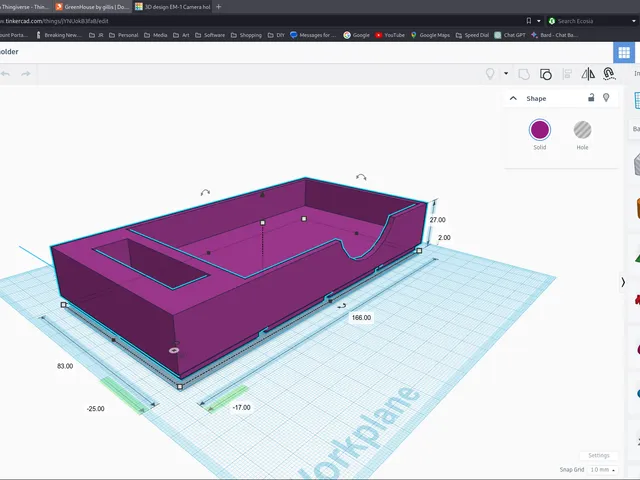
Task: Open the YouTube bookmark
Action: 390,35
